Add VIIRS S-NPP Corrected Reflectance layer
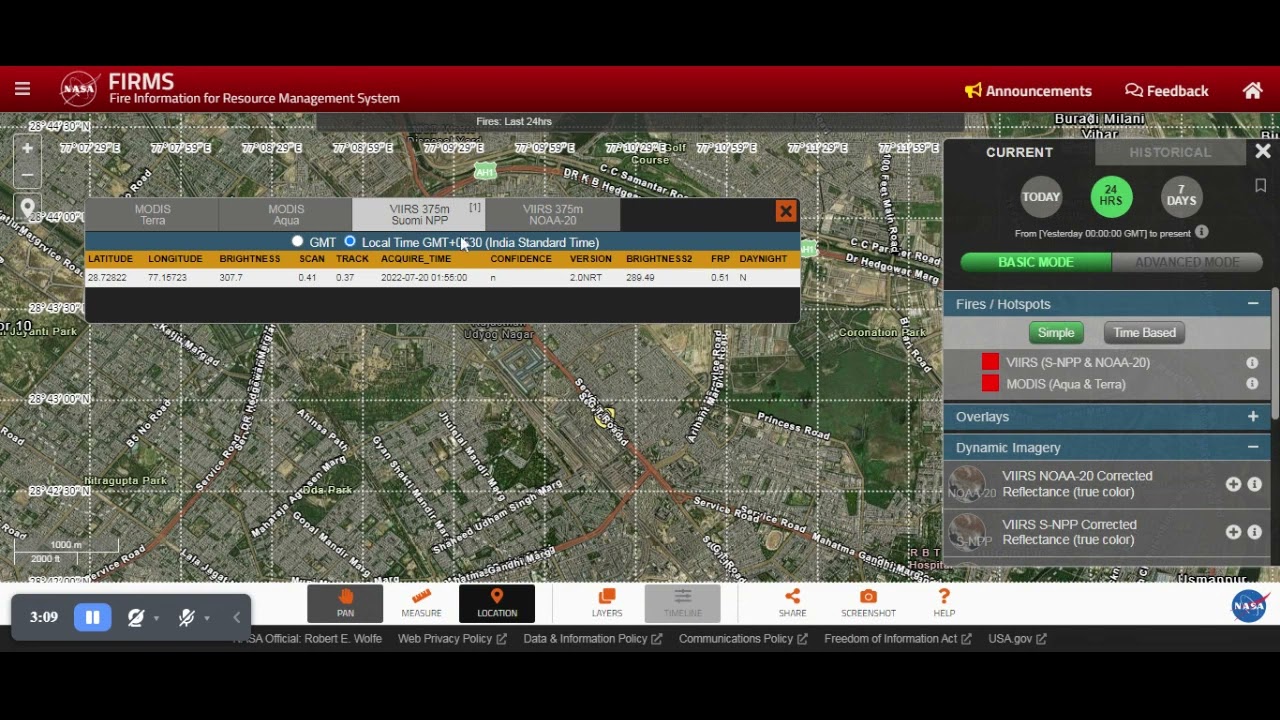The width and height of the screenshot is (1280, 720). pyautogui.click(x=1233, y=532)
